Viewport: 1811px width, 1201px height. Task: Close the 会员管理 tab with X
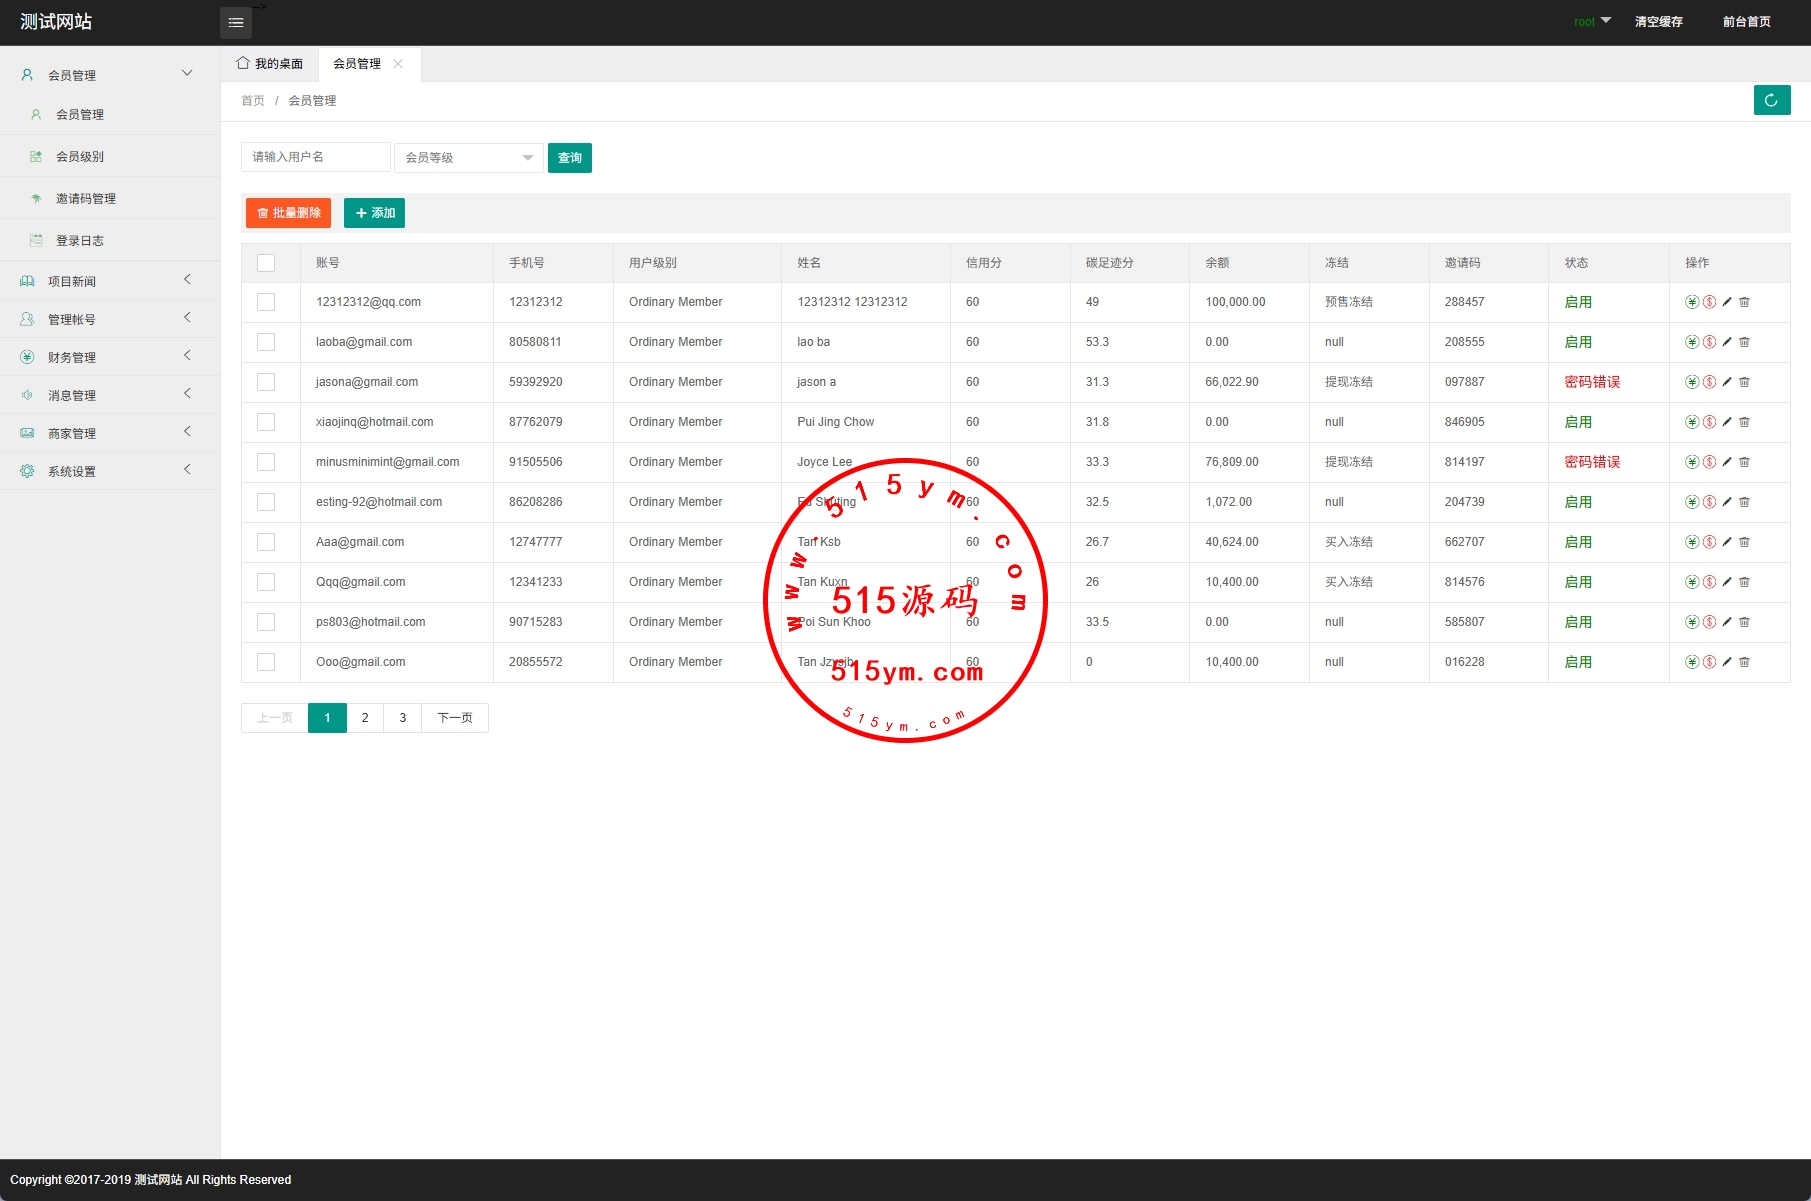(398, 64)
